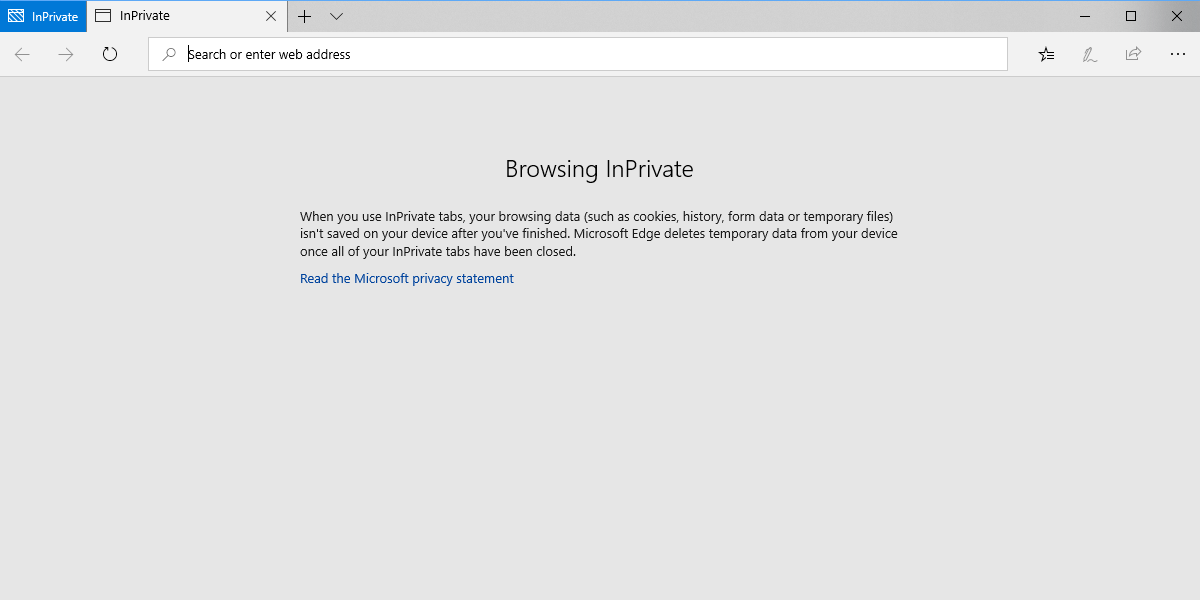This screenshot has height=600, width=1200.
Task: Expand the tab preview chevron
Action: pyautogui.click(x=336, y=16)
